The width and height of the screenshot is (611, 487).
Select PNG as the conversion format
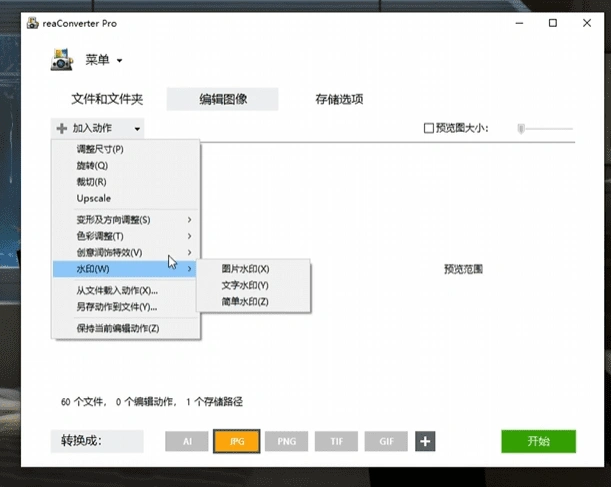coord(286,441)
